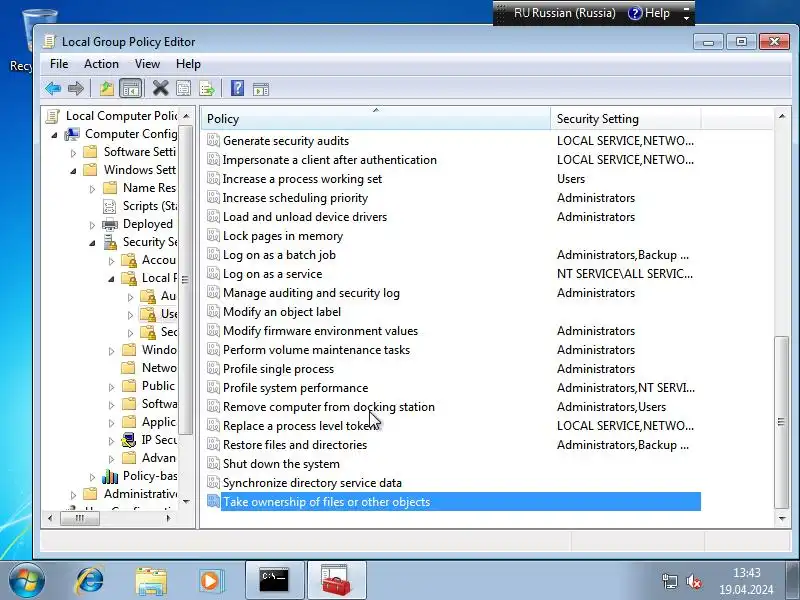Select 'Remove computer from docking station' policy
This screenshot has height=600, width=800.
pyautogui.click(x=329, y=407)
